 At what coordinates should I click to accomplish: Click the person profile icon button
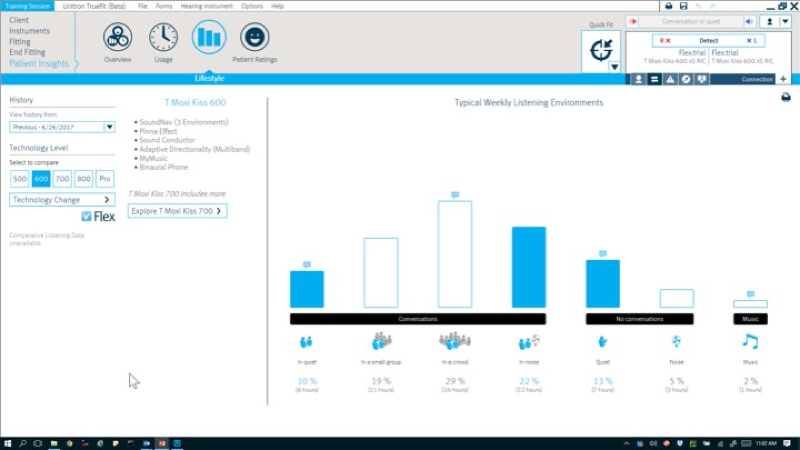coord(769,21)
